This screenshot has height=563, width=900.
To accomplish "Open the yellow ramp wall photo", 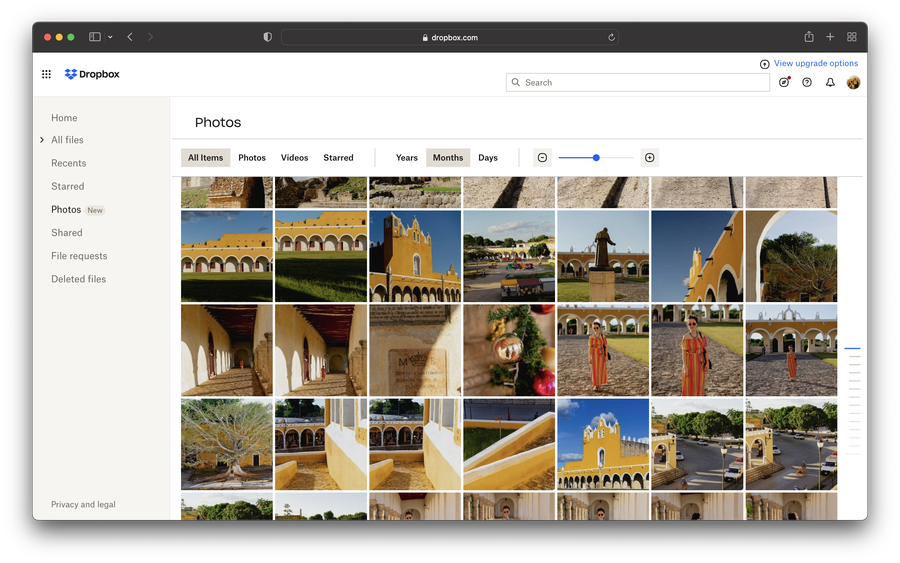I will 509,444.
